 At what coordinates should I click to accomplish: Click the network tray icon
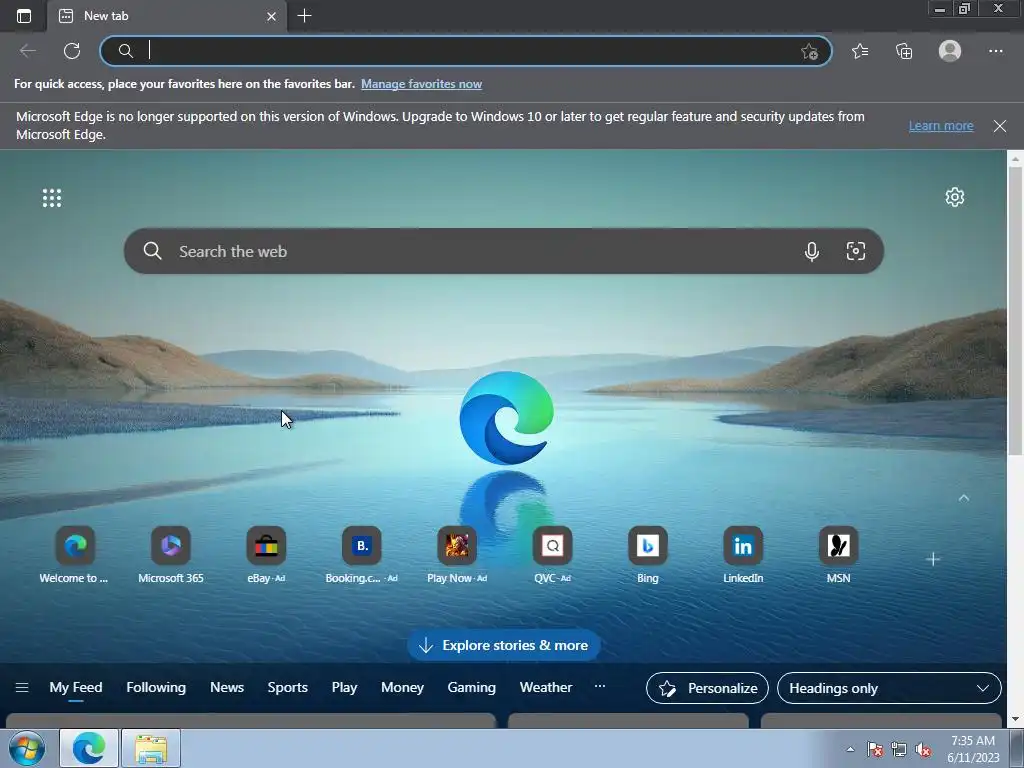899,750
